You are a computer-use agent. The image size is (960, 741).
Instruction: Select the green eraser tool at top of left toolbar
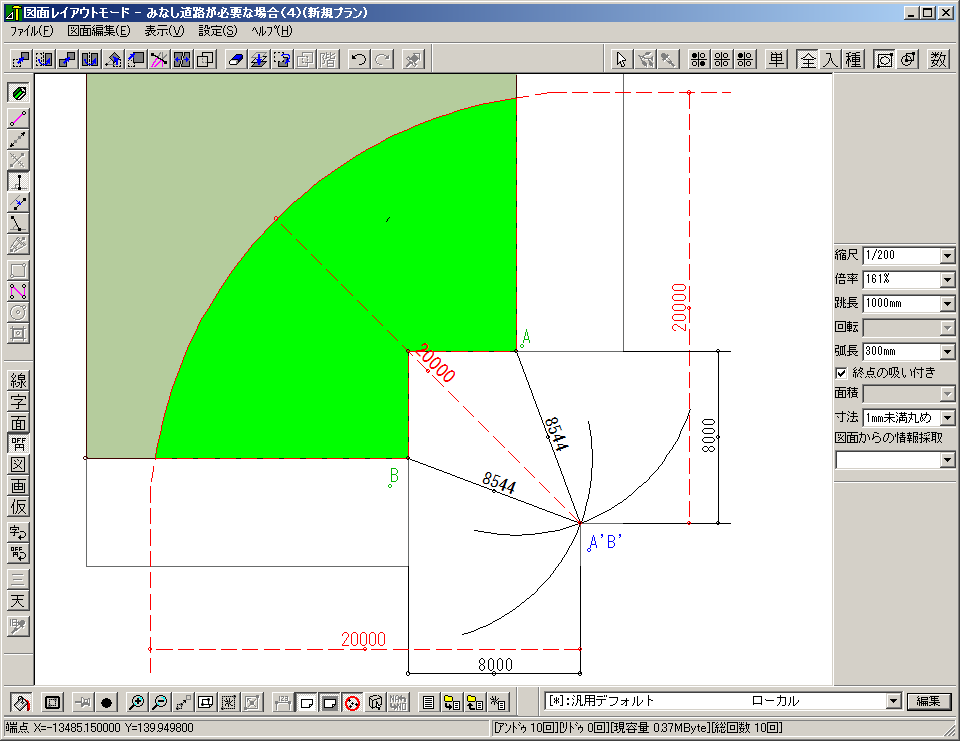[18, 92]
